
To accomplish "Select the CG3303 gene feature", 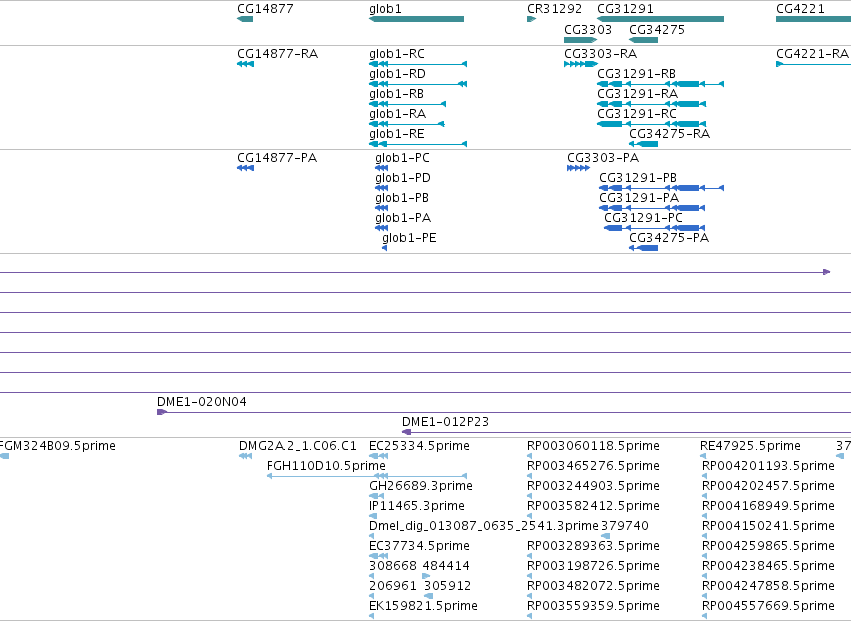I will 580,40.
